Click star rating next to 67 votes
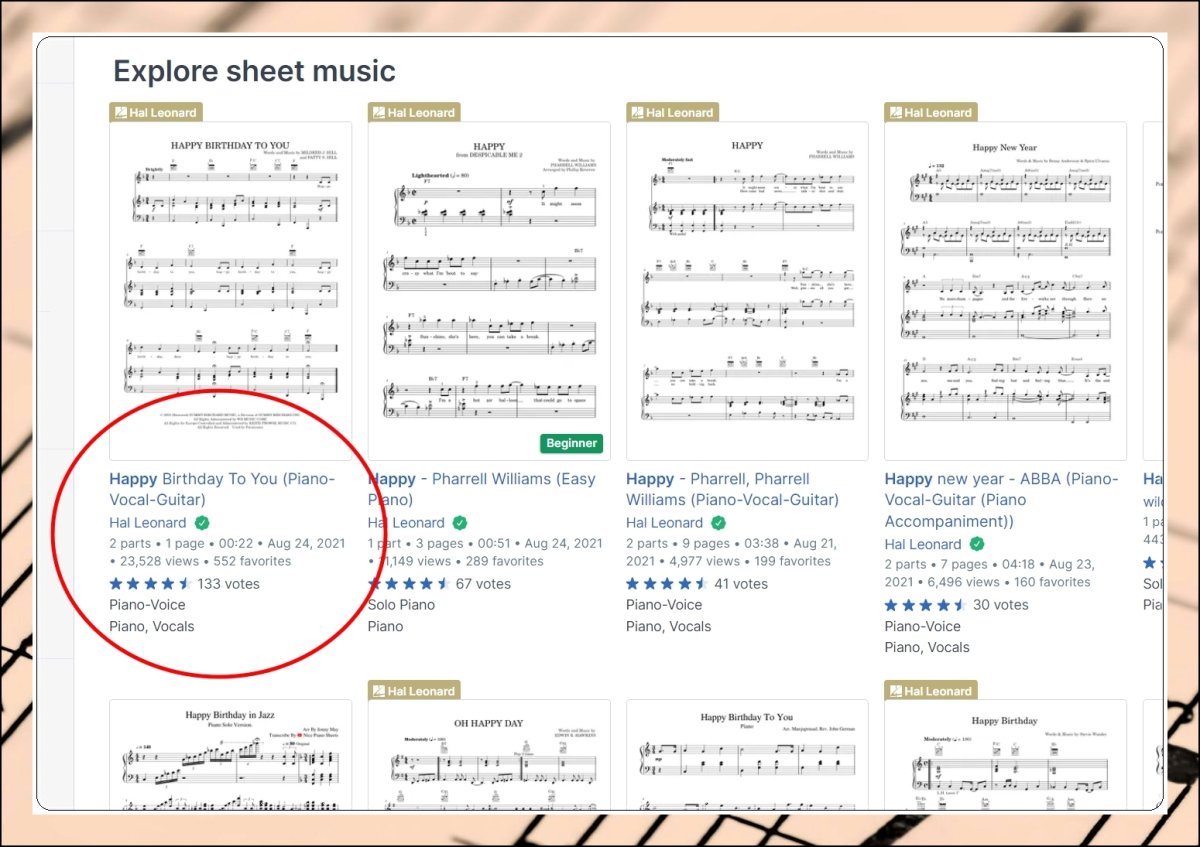Image resolution: width=1200 pixels, height=847 pixels. [409, 583]
